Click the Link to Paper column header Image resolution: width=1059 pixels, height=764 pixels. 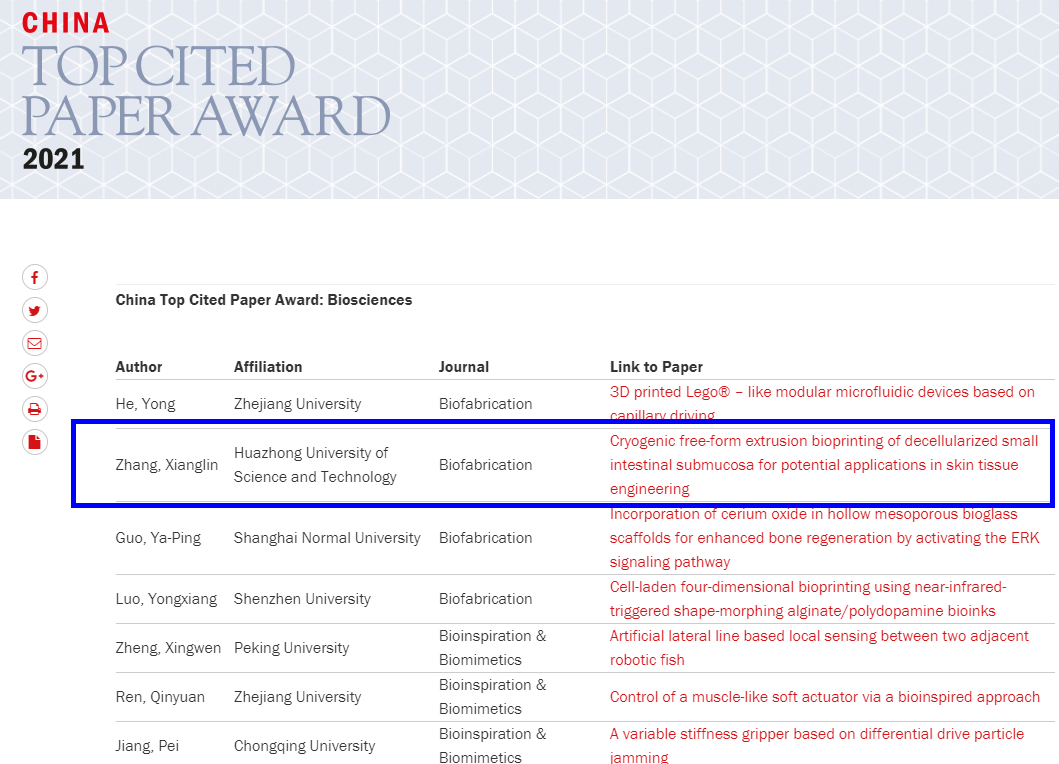(656, 367)
